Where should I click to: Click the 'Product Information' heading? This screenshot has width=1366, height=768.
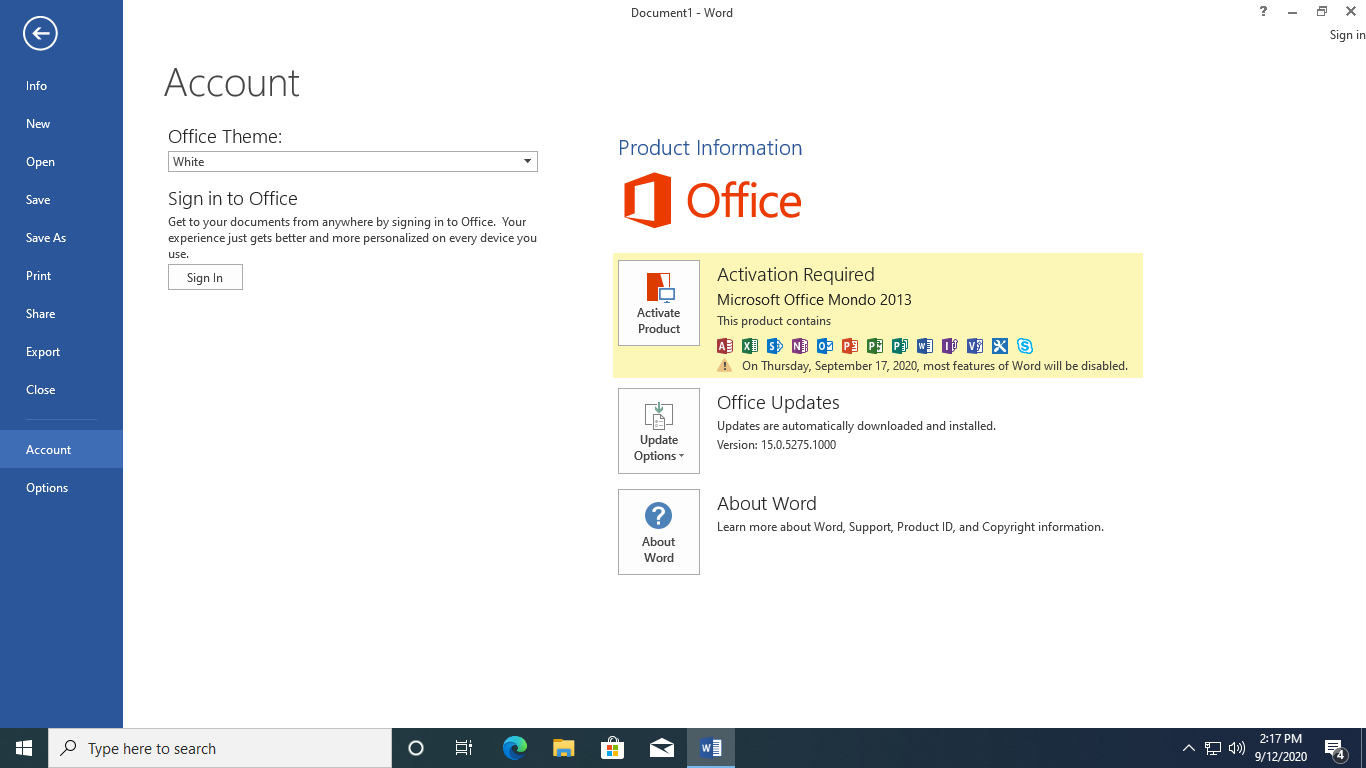710,148
